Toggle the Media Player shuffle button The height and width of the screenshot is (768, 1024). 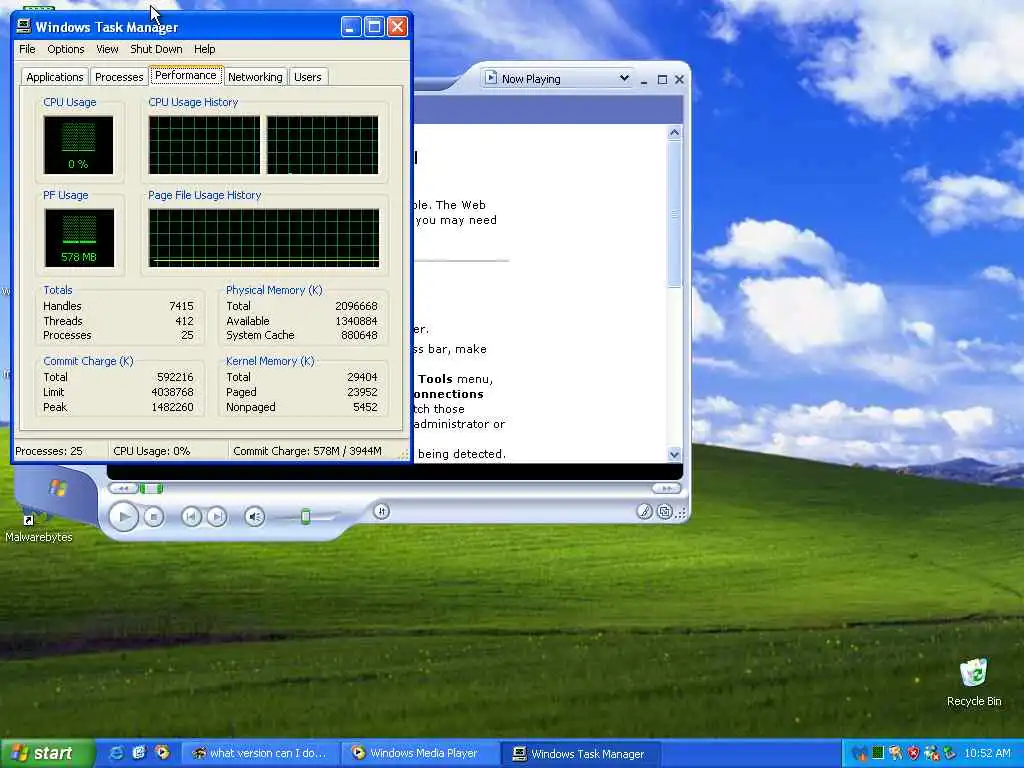tap(382, 511)
